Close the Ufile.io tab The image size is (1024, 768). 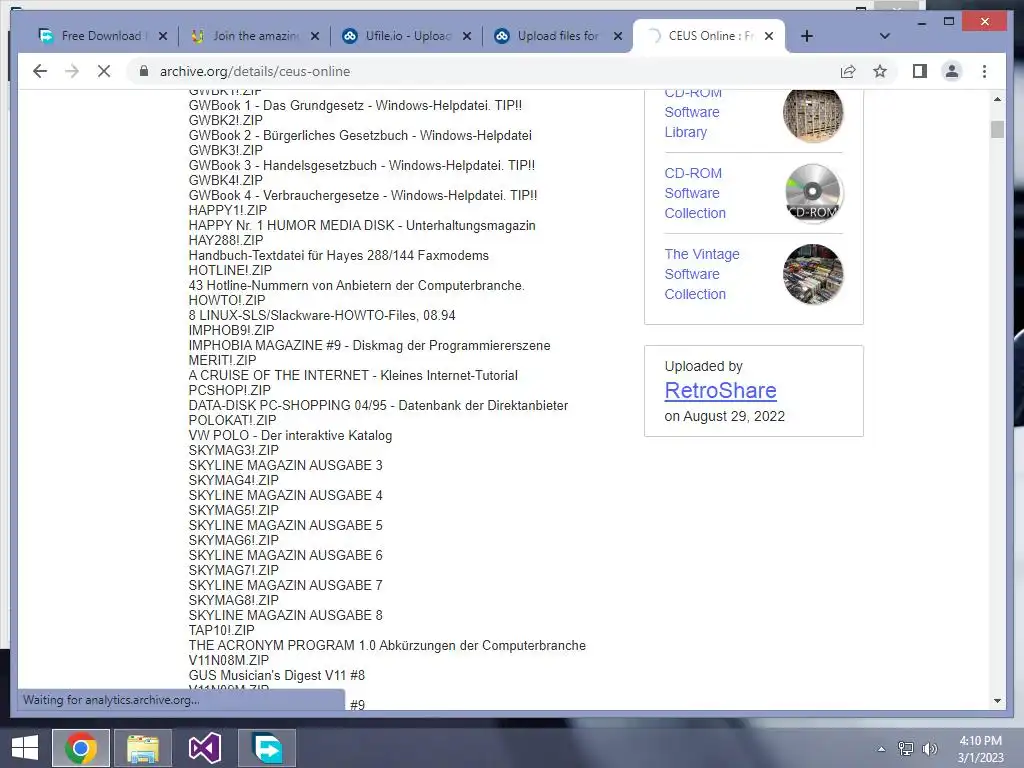click(467, 36)
